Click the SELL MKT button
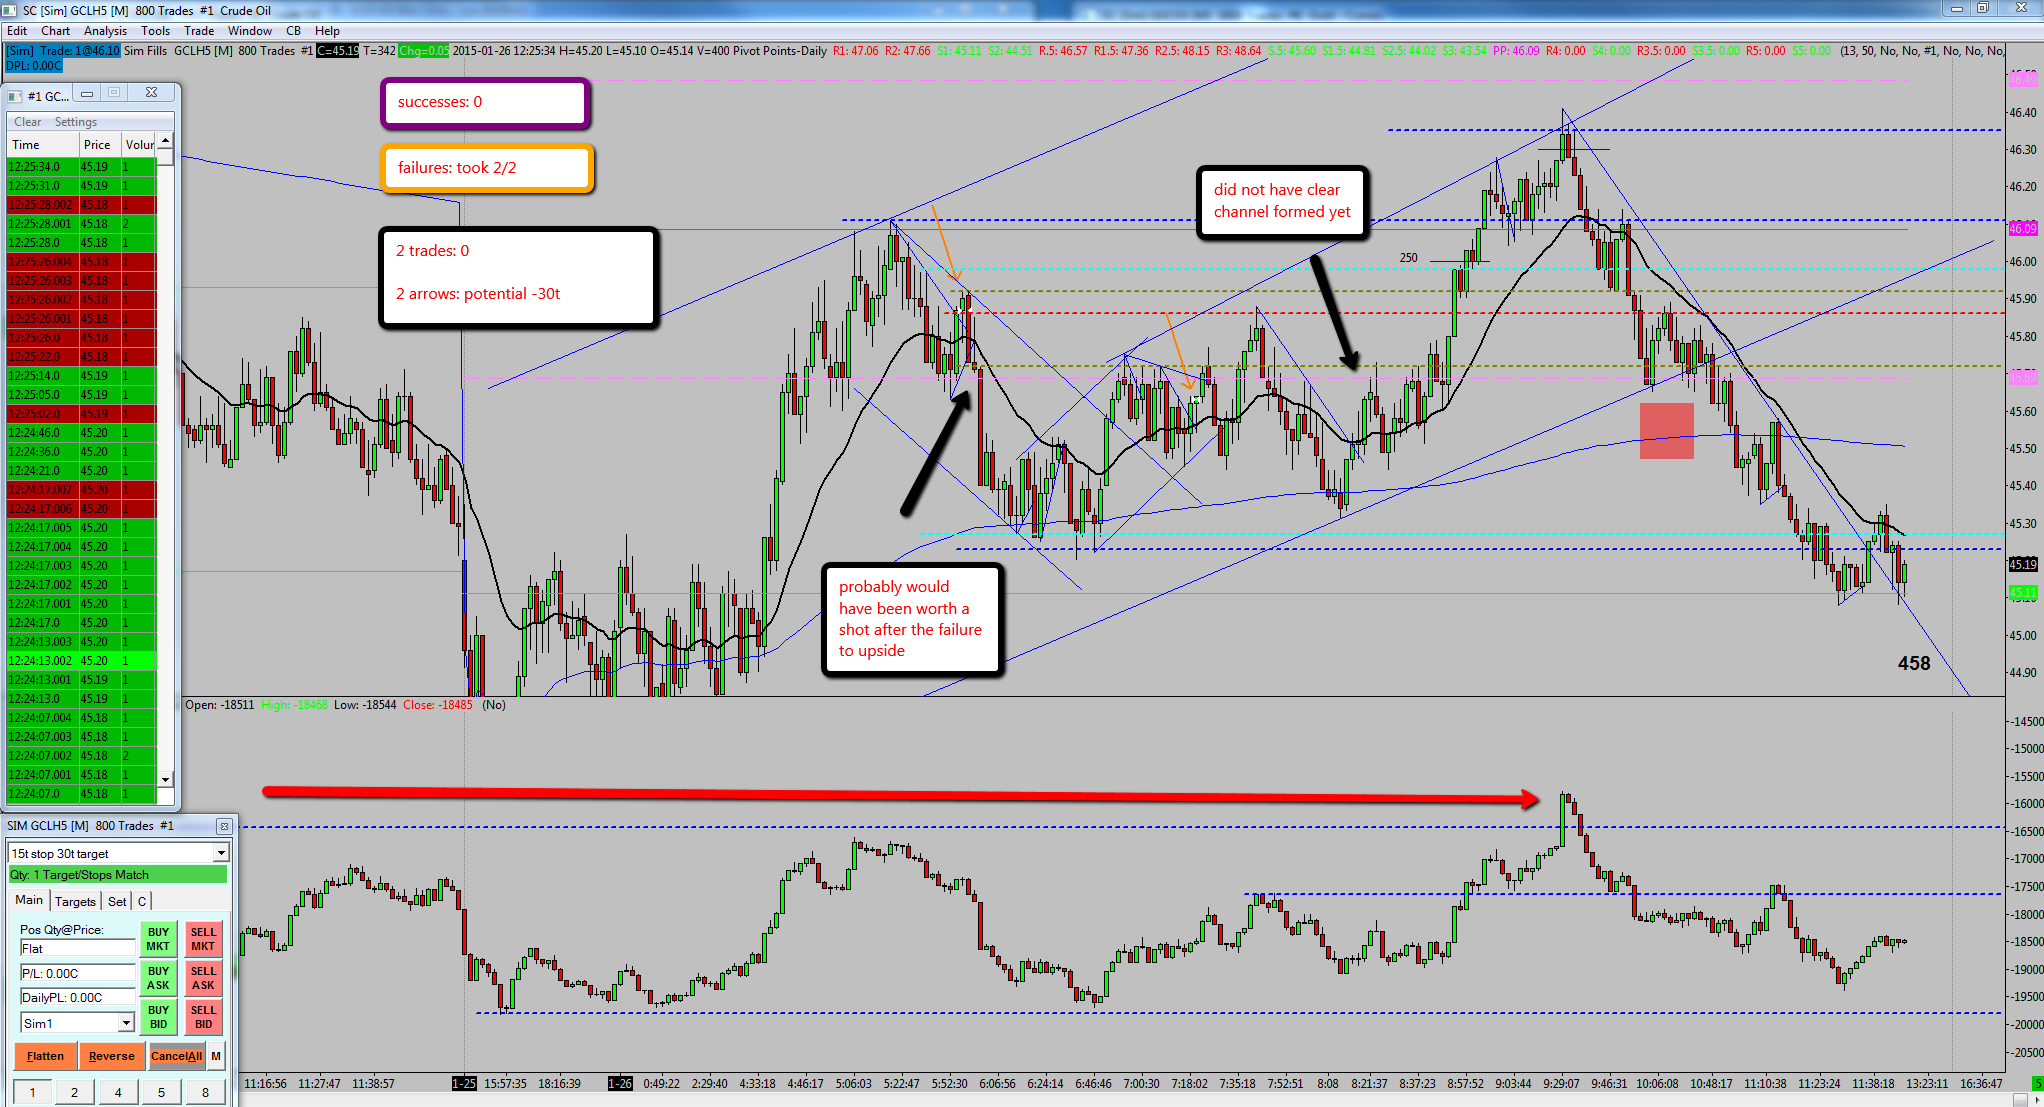Image resolution: width=2044 pixels, height=1107 pixels. click(203, 939)
